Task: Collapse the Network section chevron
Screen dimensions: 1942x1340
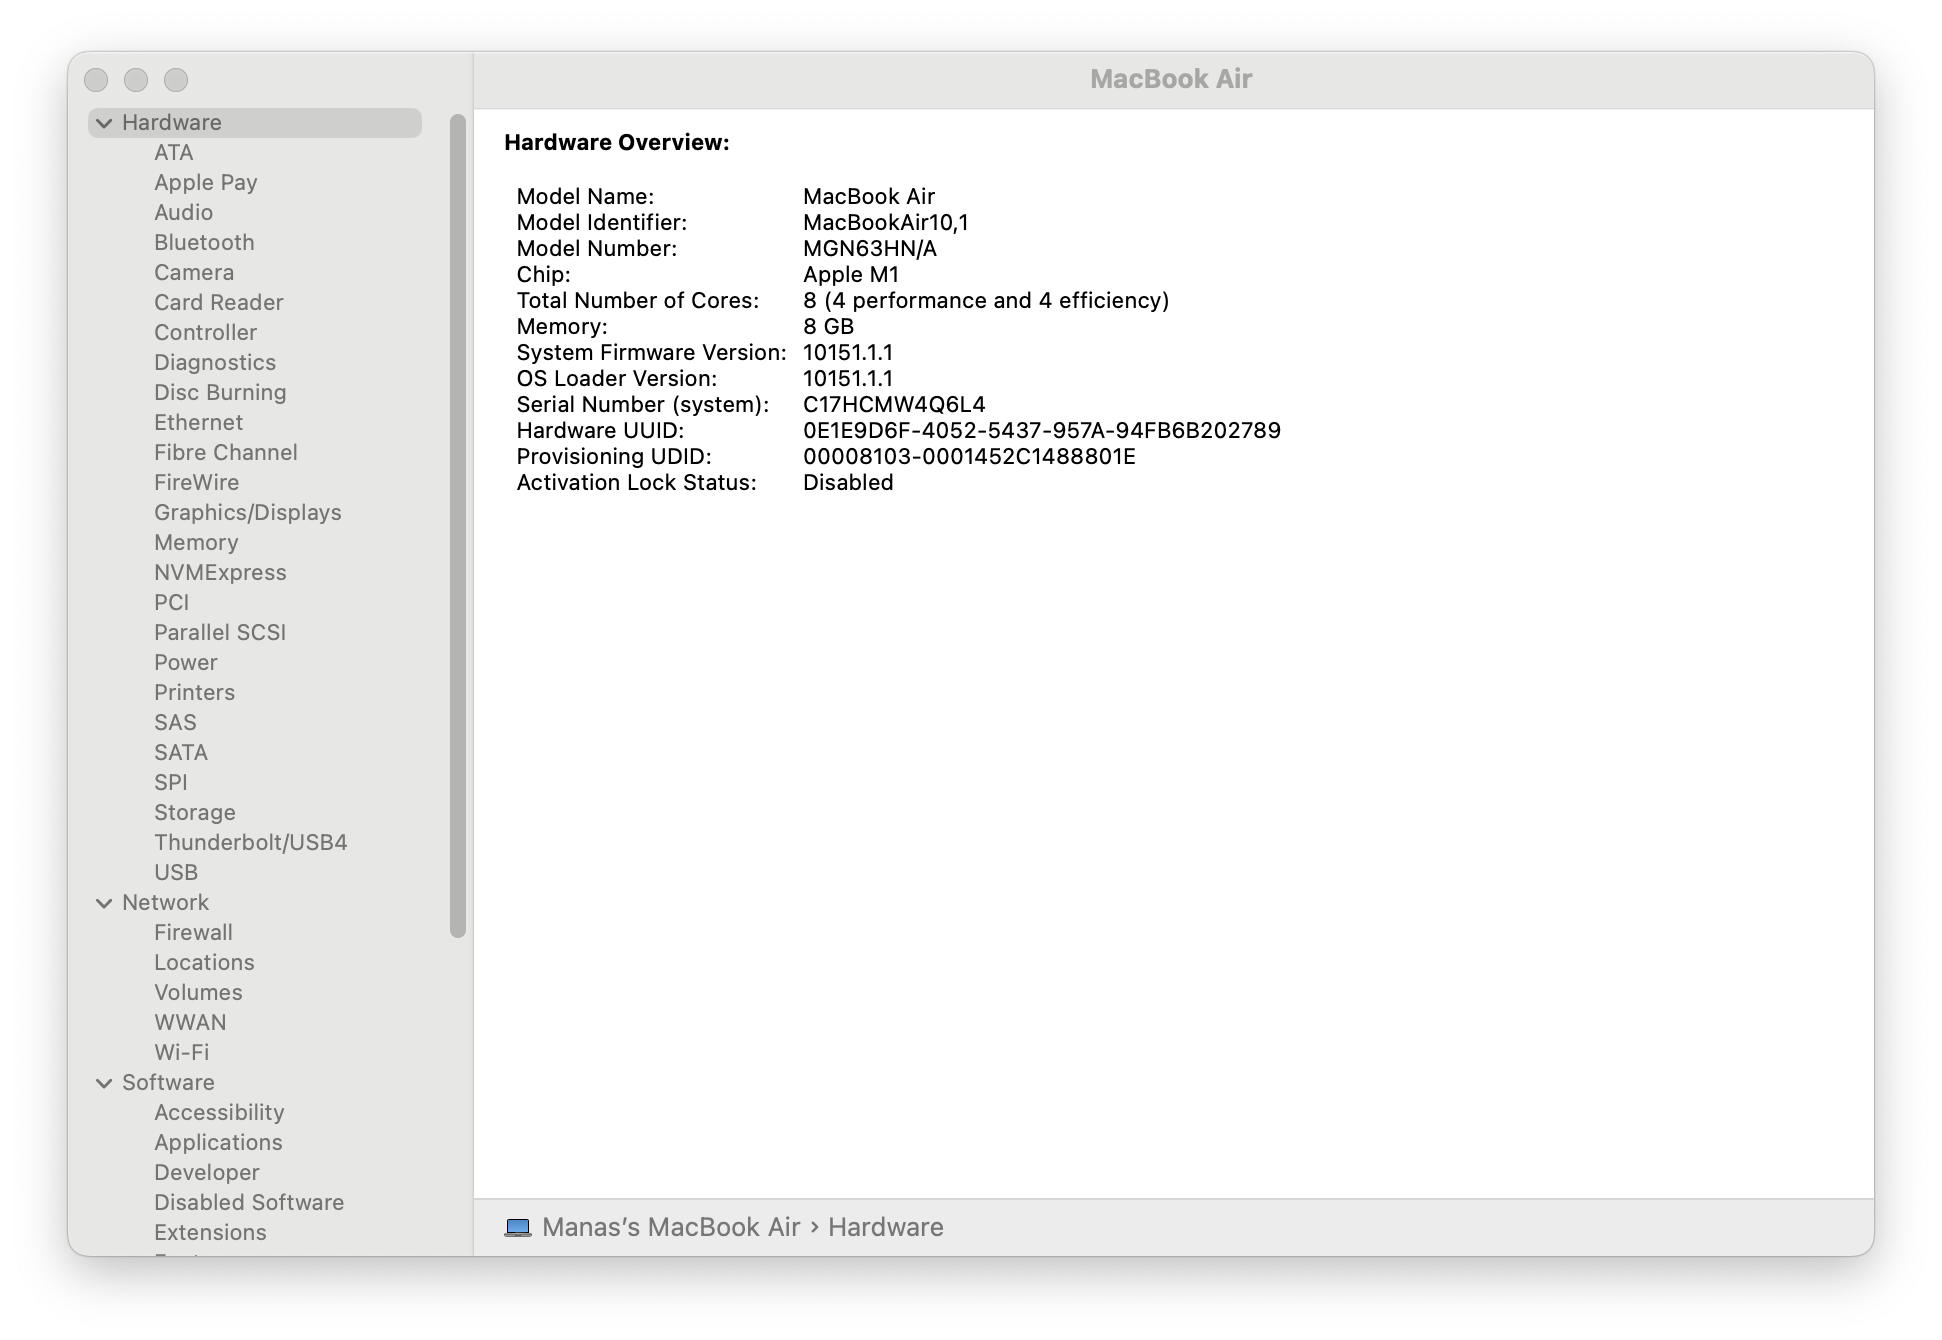Action: (104, 903)
